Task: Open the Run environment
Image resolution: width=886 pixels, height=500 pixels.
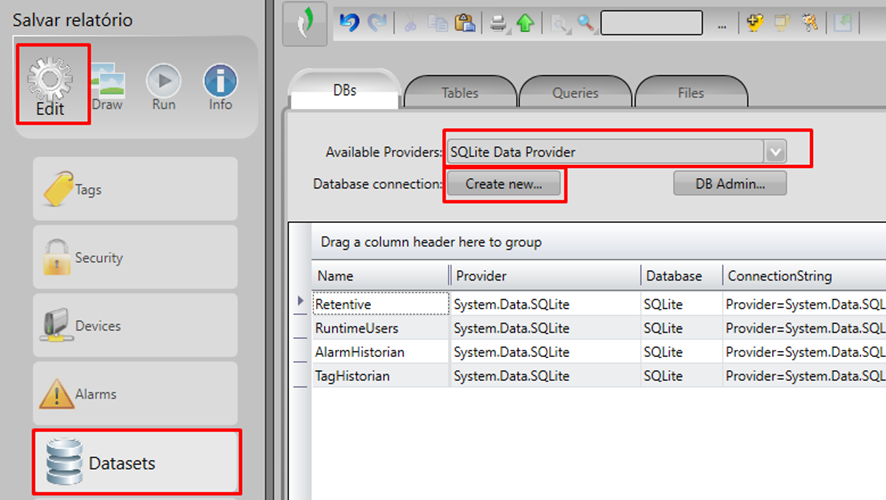Action: point(164,84)
